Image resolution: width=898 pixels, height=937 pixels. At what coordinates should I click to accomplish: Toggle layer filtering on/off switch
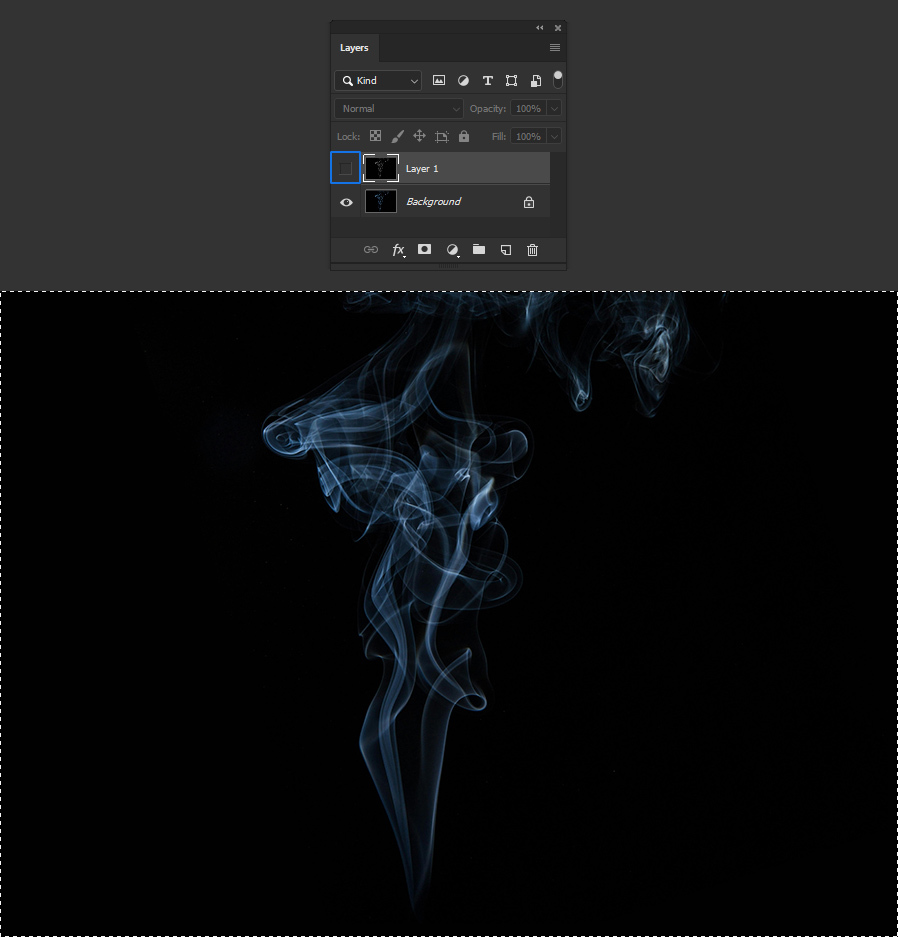(557, 79)
